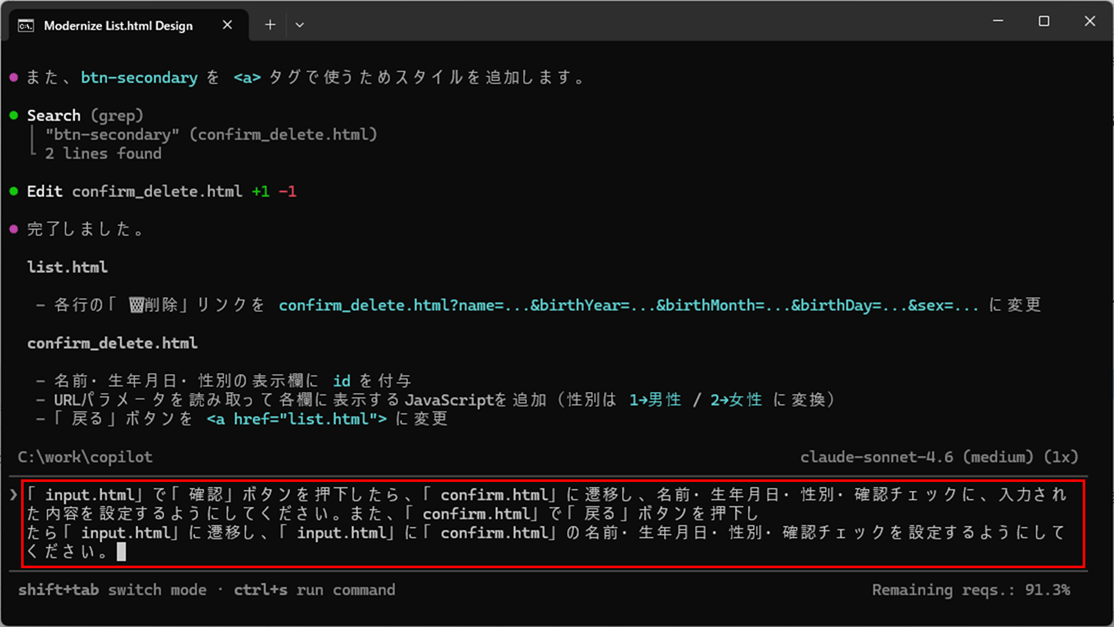Click the C:\work\copilot path text
Screen dimensions: 1114x627
[85, 457]
